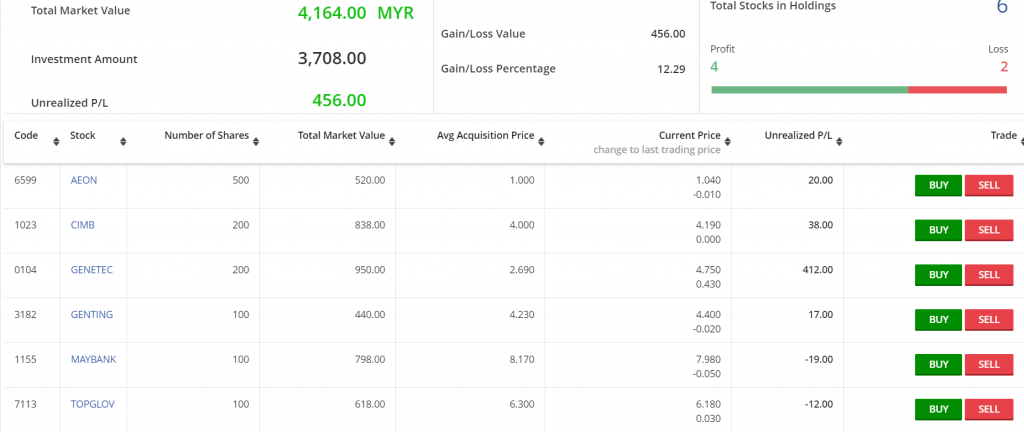Sell GENTING shares
Viewport: 1024px width, 432px height.
click(x=989, y=320)
